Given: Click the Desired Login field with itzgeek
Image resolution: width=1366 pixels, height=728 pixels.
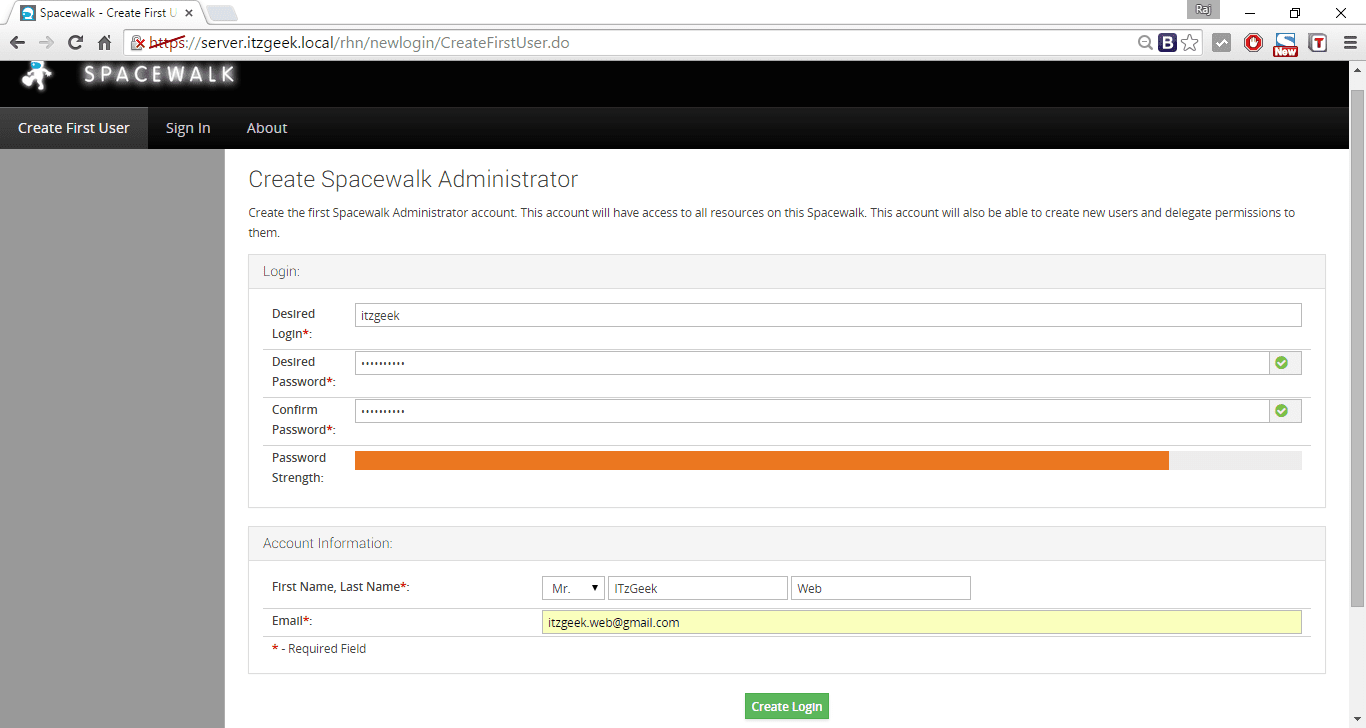Looking at the screenshot, I should (x=828, y=315).
